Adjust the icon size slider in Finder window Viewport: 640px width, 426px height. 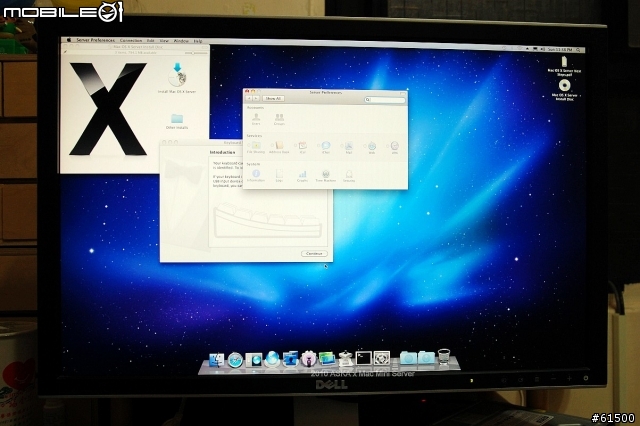pyautogui.click(x=195, y=53)
